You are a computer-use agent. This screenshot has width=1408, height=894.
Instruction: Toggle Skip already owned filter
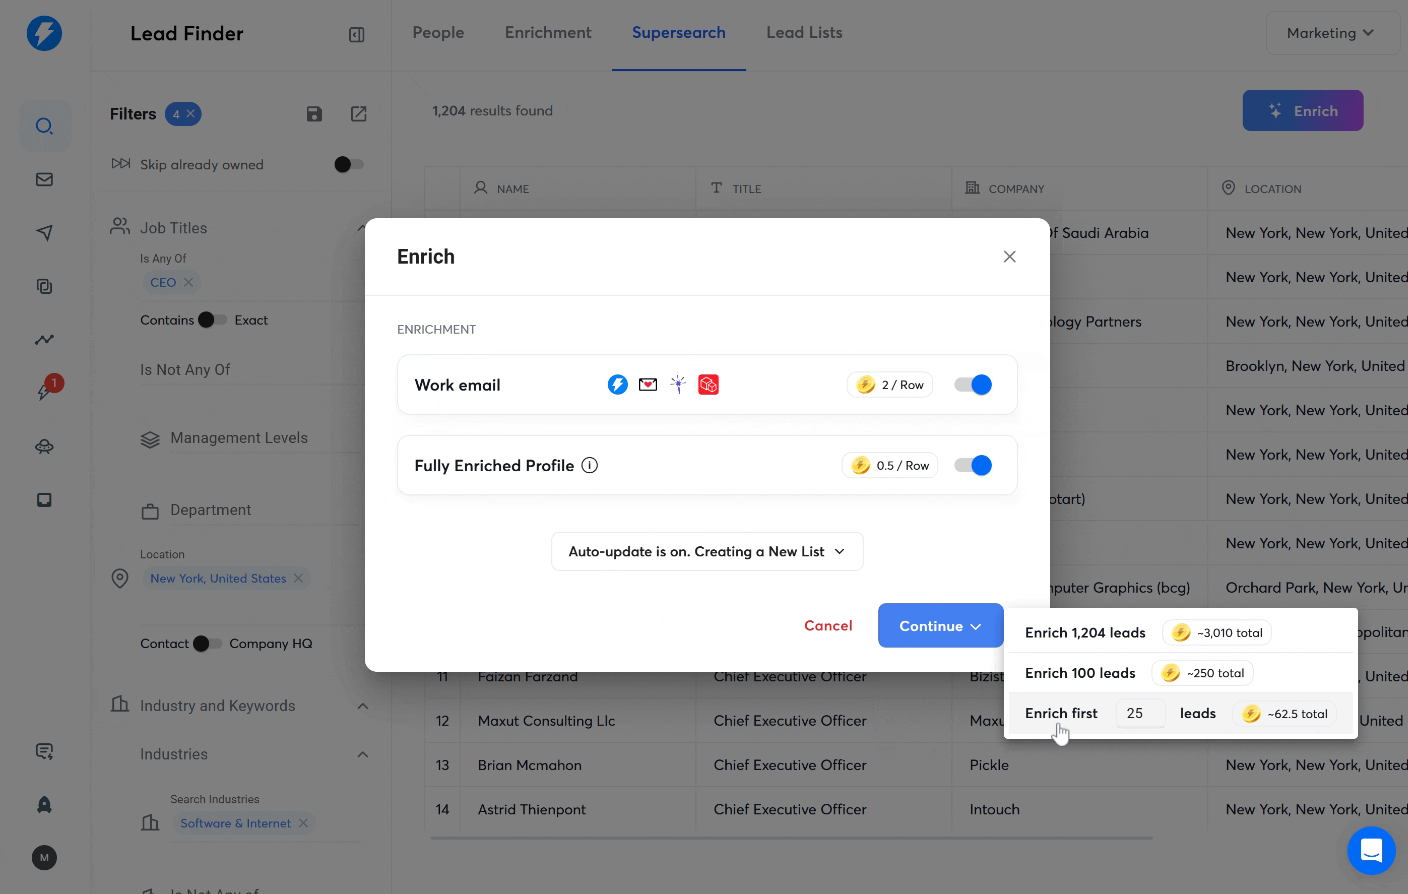(348, 165)
